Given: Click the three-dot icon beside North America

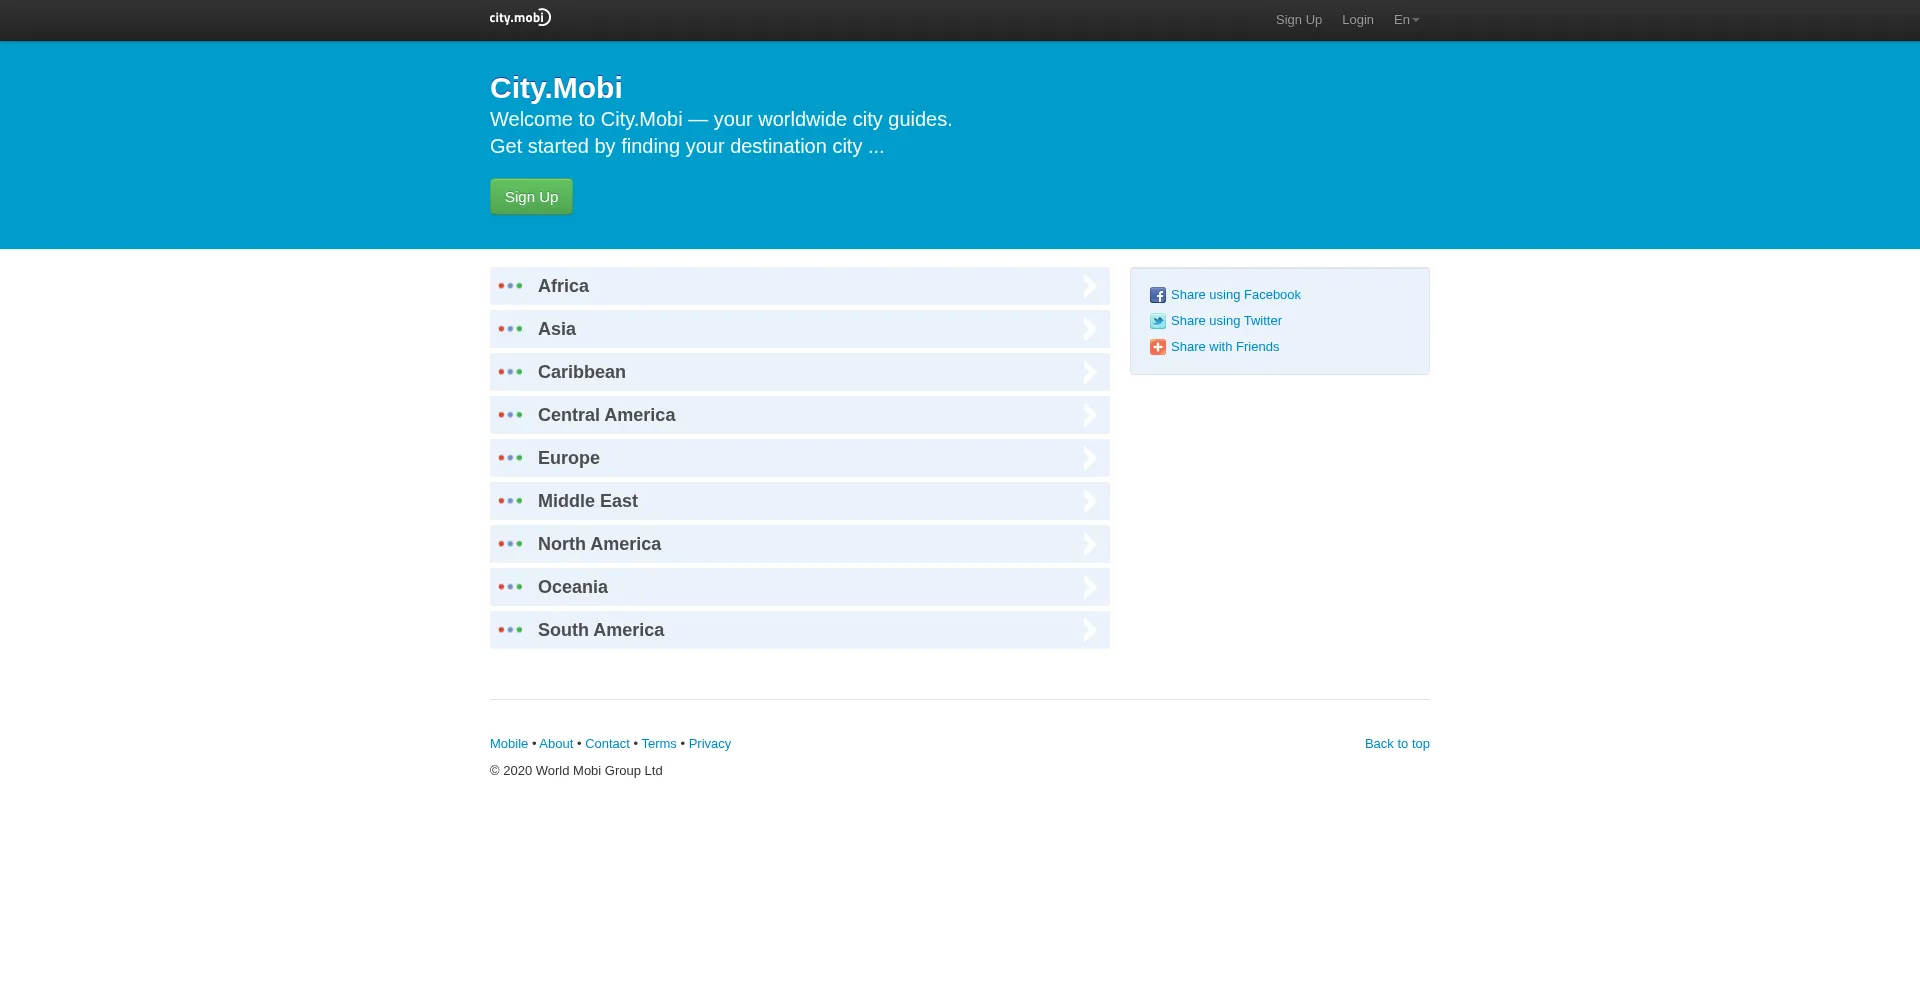Looking at the screenshot, I should [x=510, y=544].
